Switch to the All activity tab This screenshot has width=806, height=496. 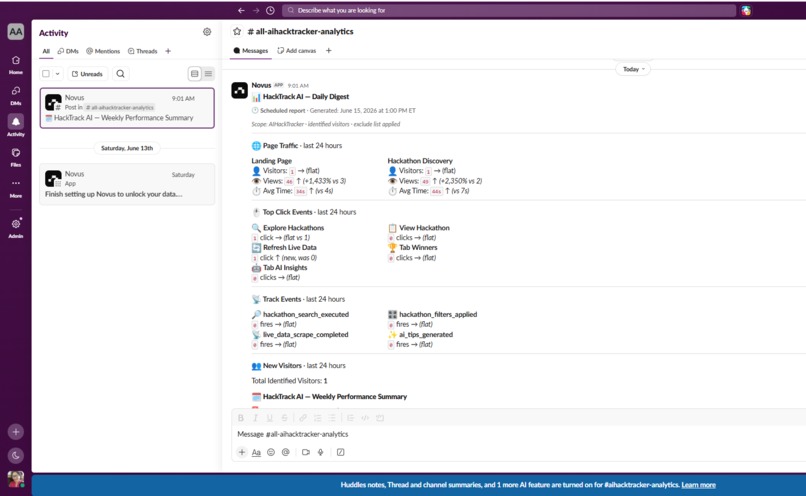46,51
